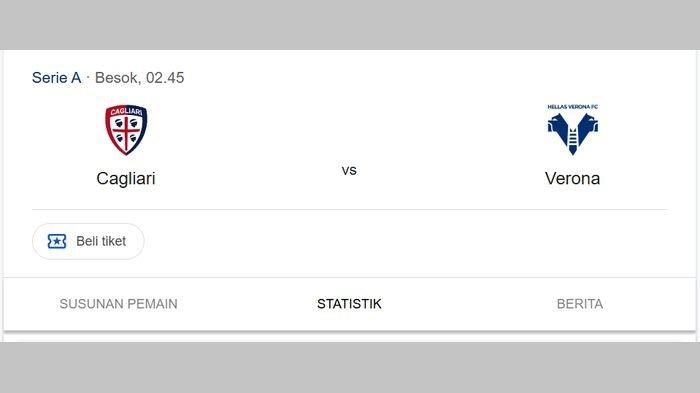Open the Berita tab
This screenshot has height=393, width=700.
point(579,304)
